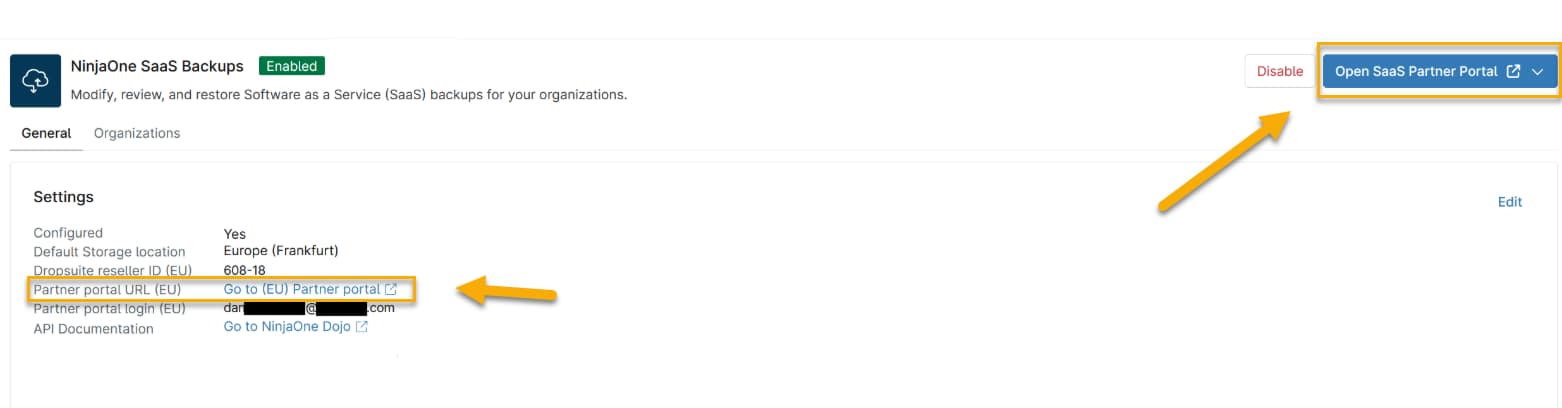Image resolution: width=1562 pixels, height=408 pixels.
Task: Click external-link icon beside Go to NinjaOne Dojo
Action: coord(362,327)
